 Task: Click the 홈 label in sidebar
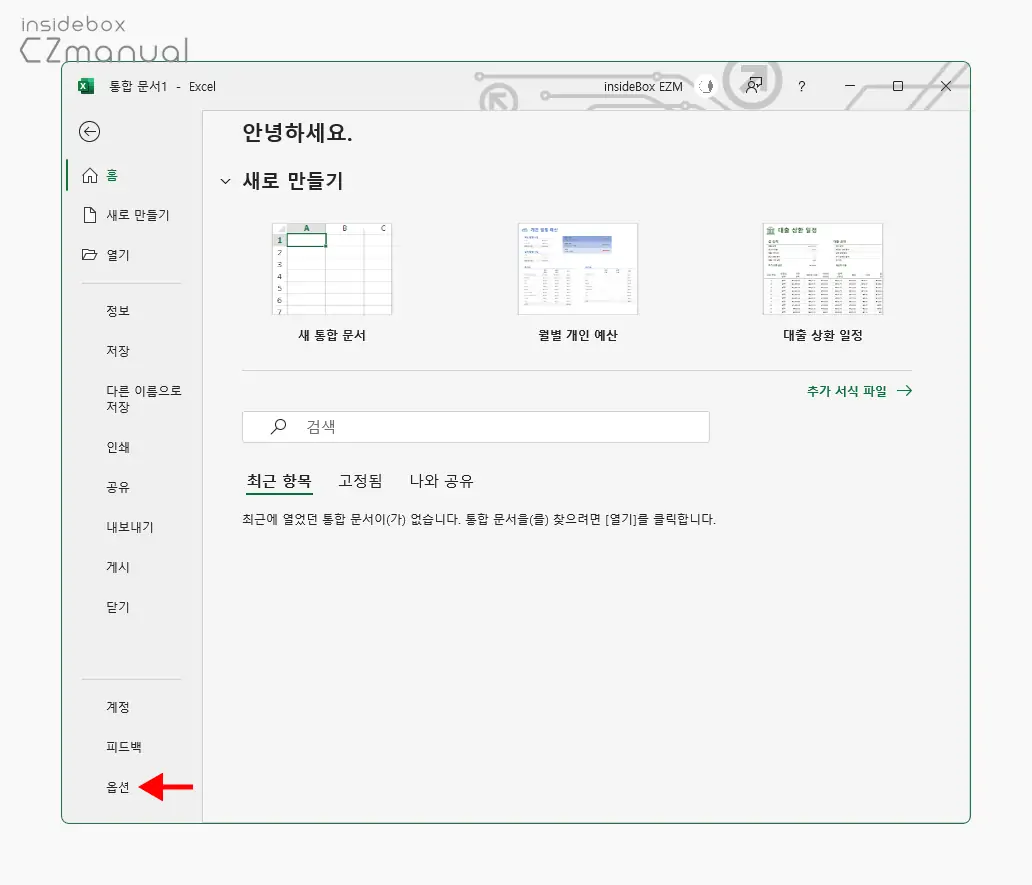tap(112, 175)
